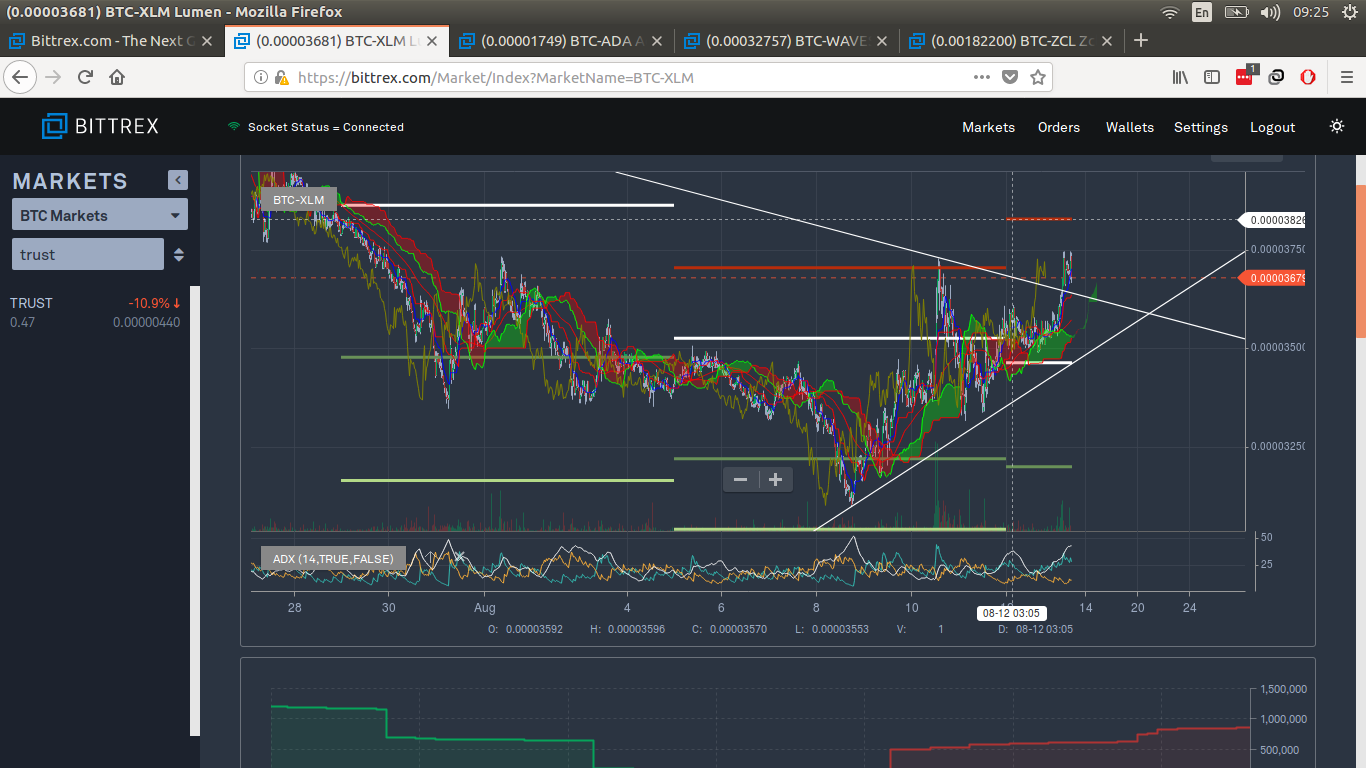Open the red extension with badge 1
Viewport: 1366px width, 768px height.
coord(1245,76)
